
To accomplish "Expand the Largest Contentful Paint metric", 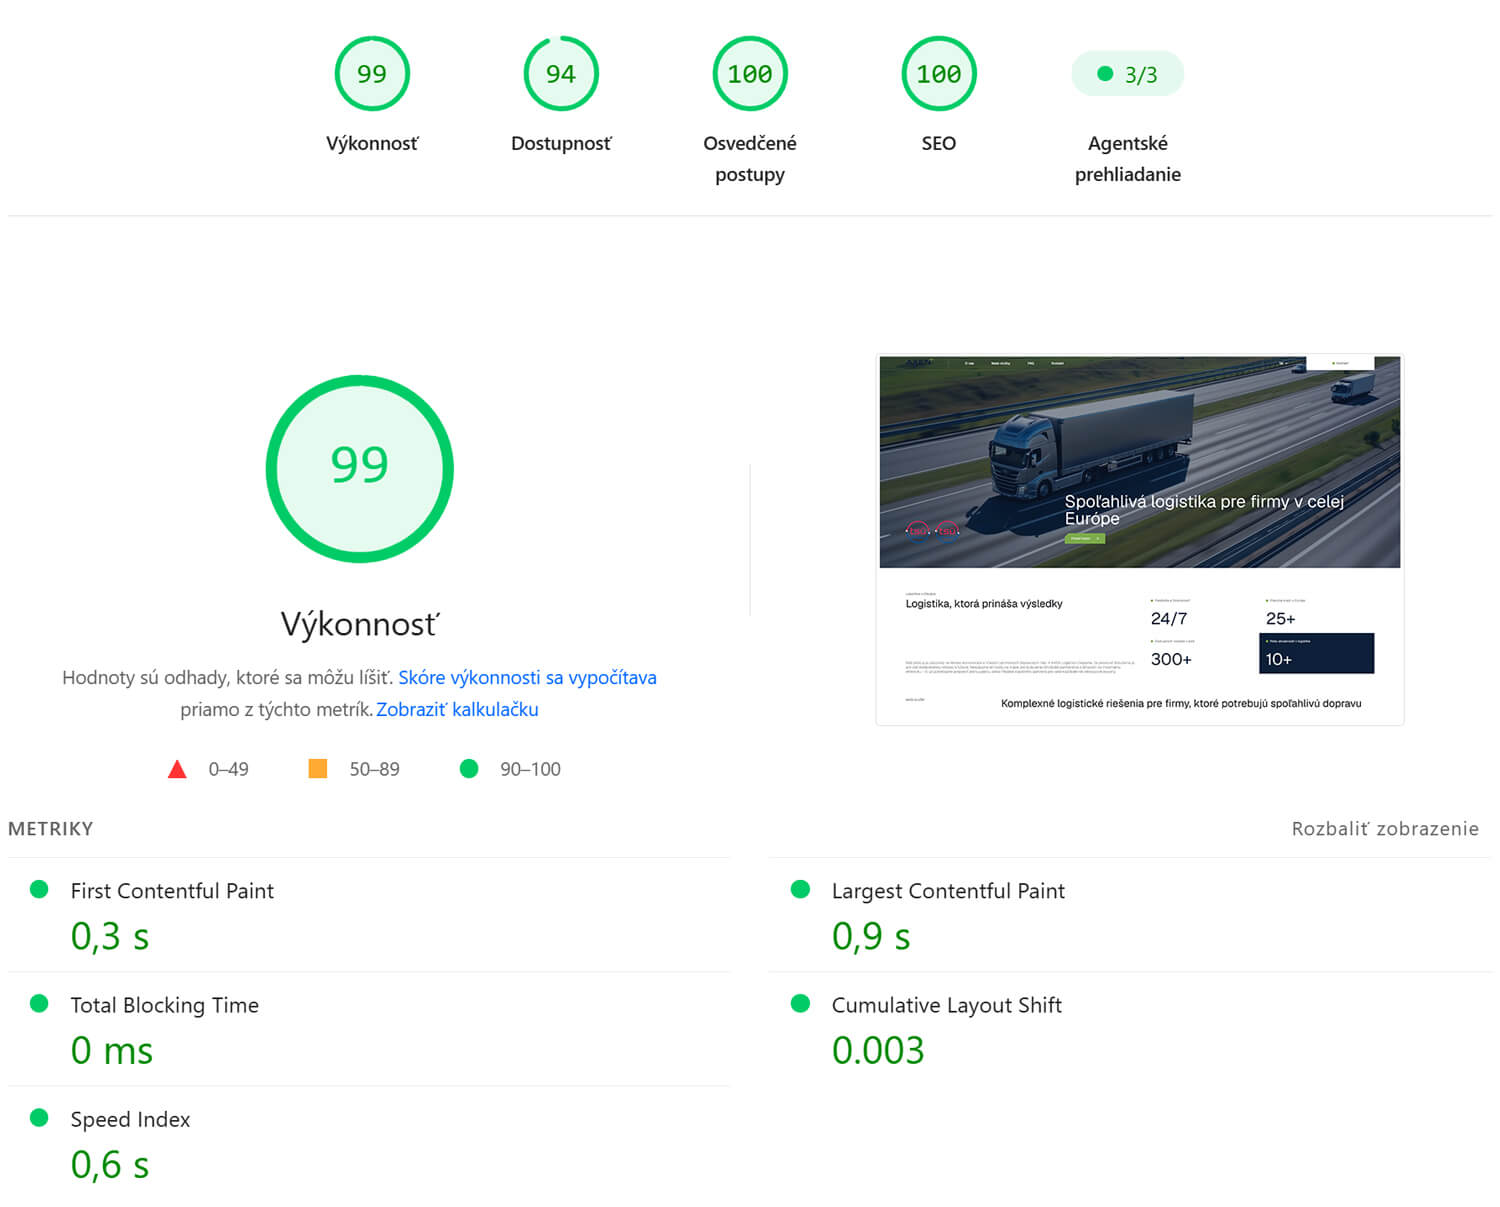I will (x=1130, y=914).
